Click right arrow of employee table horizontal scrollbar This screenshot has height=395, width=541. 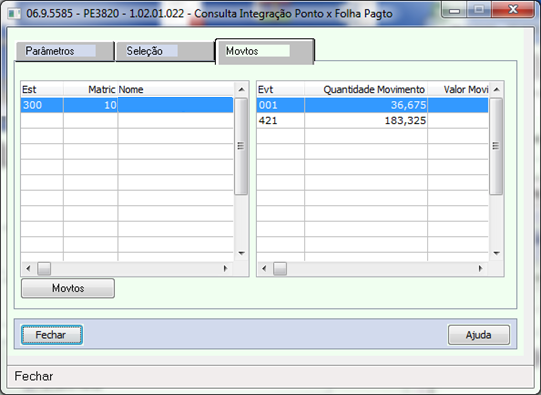(226, 268)
